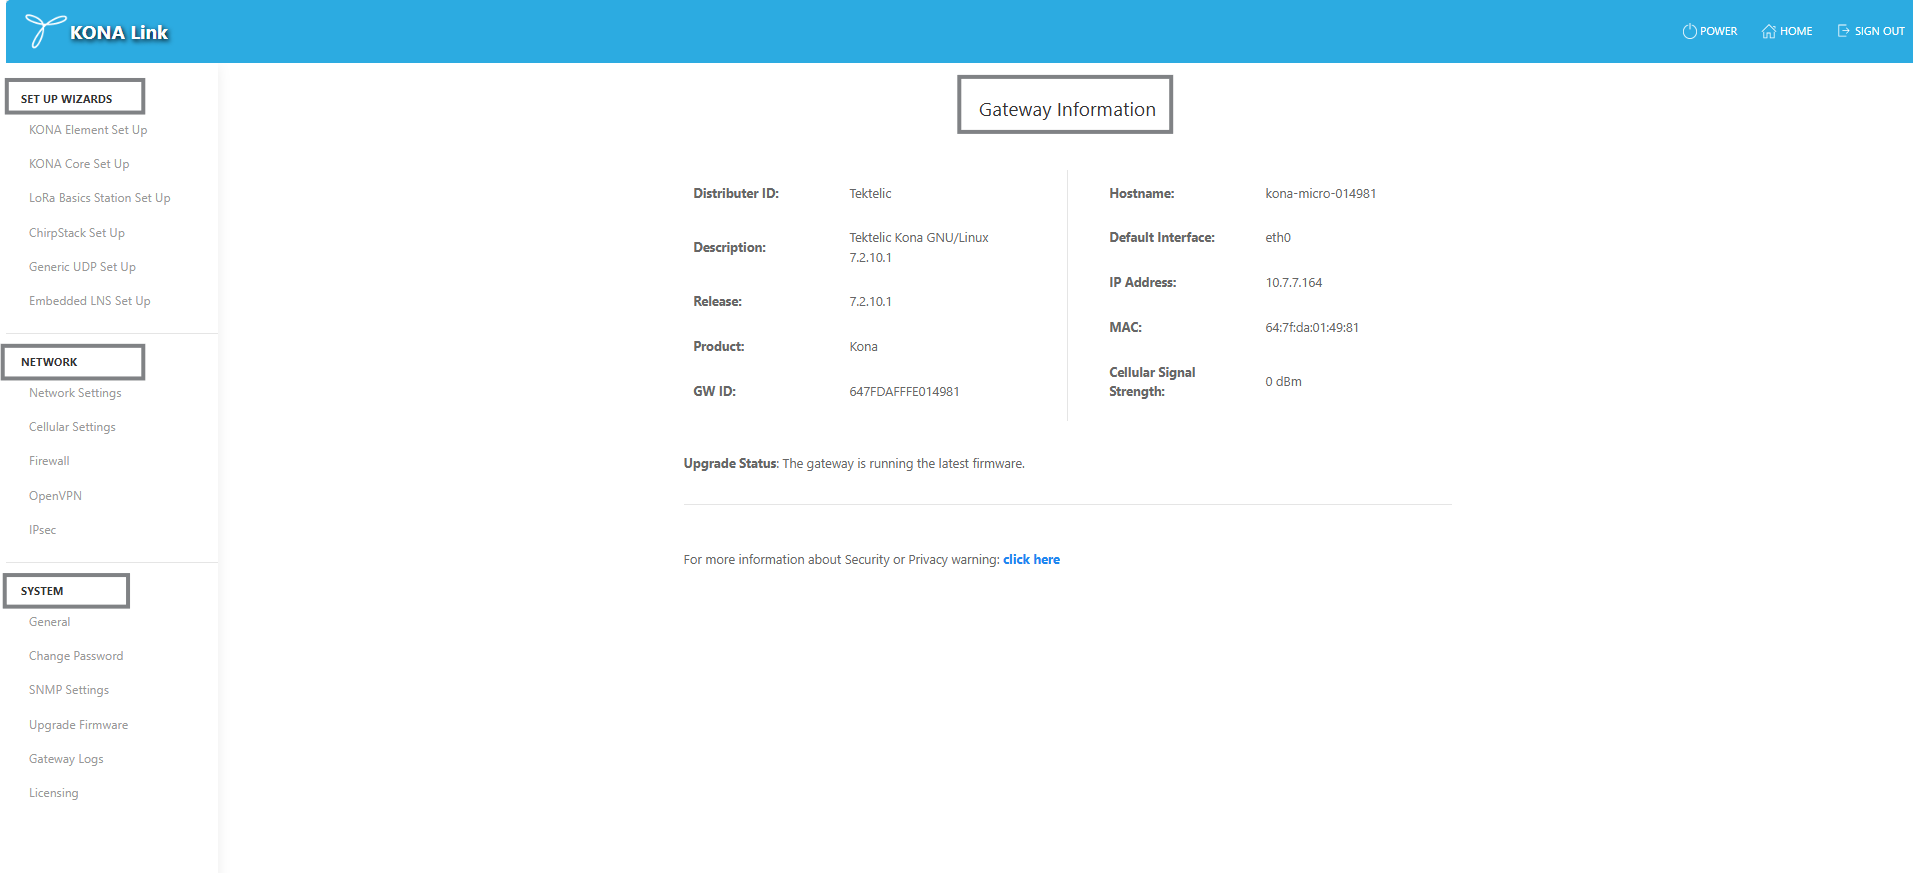Screen dimensions: 1913x873
Task: Open Embedded LNS Set Up
Action: (x=90, y=301)
